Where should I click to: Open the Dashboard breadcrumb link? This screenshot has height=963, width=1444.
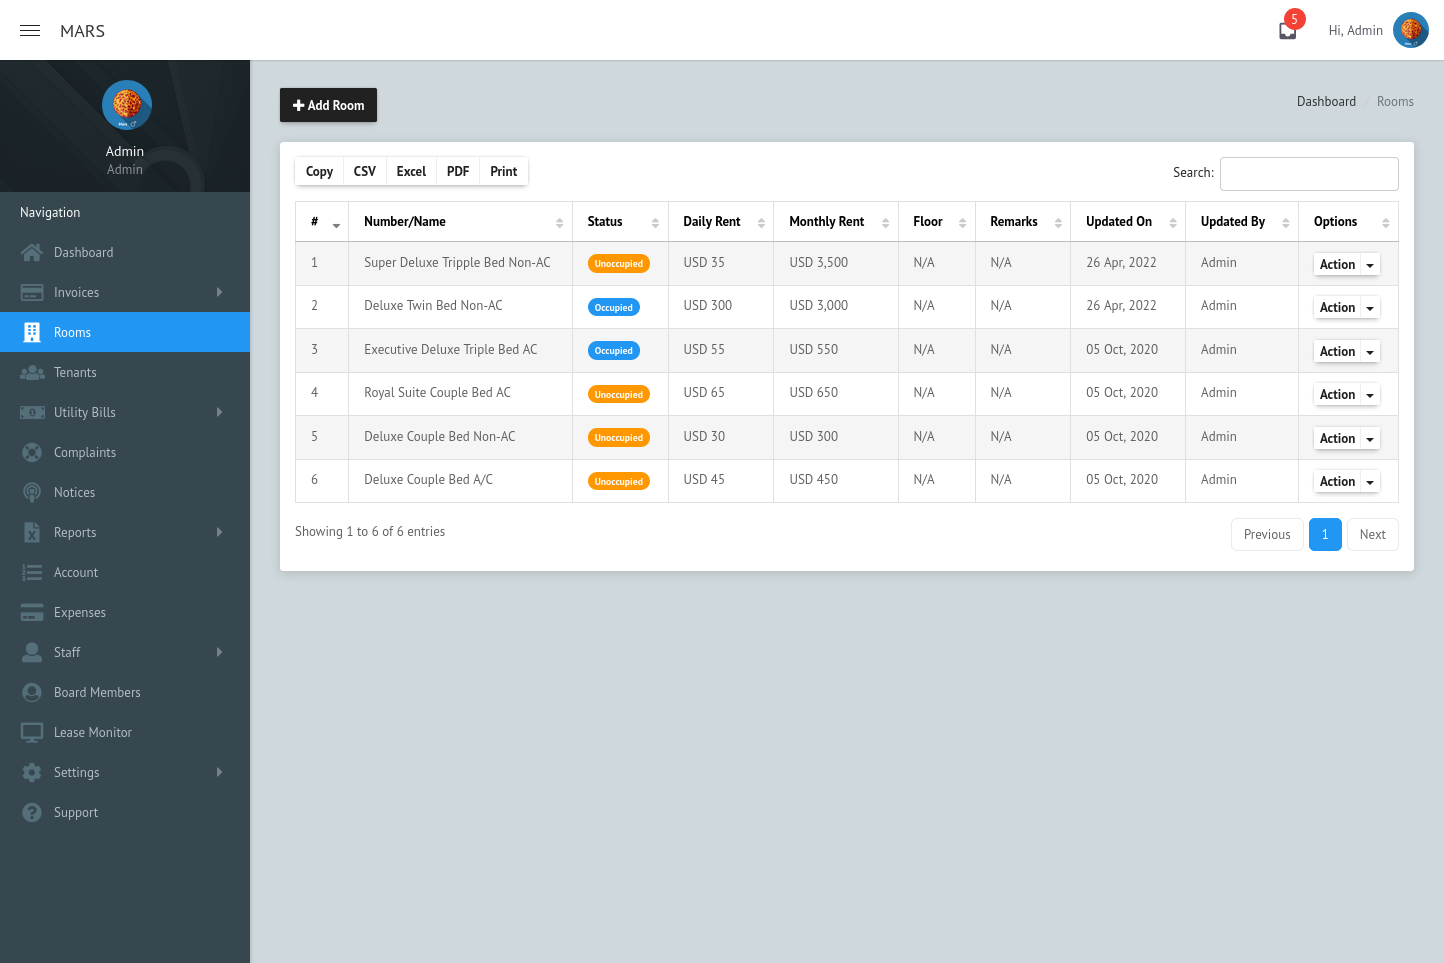coord(1326,101)
